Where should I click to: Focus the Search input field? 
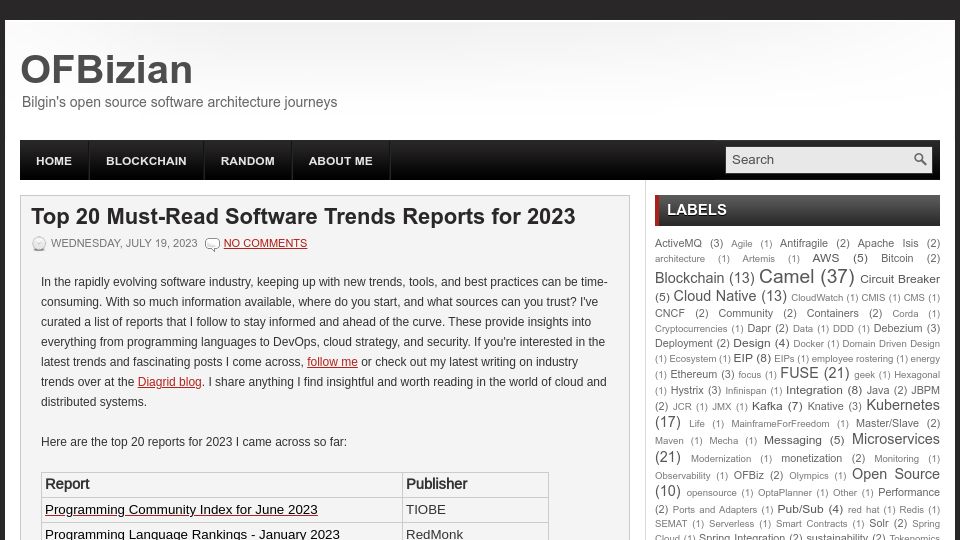coord(819,160)
